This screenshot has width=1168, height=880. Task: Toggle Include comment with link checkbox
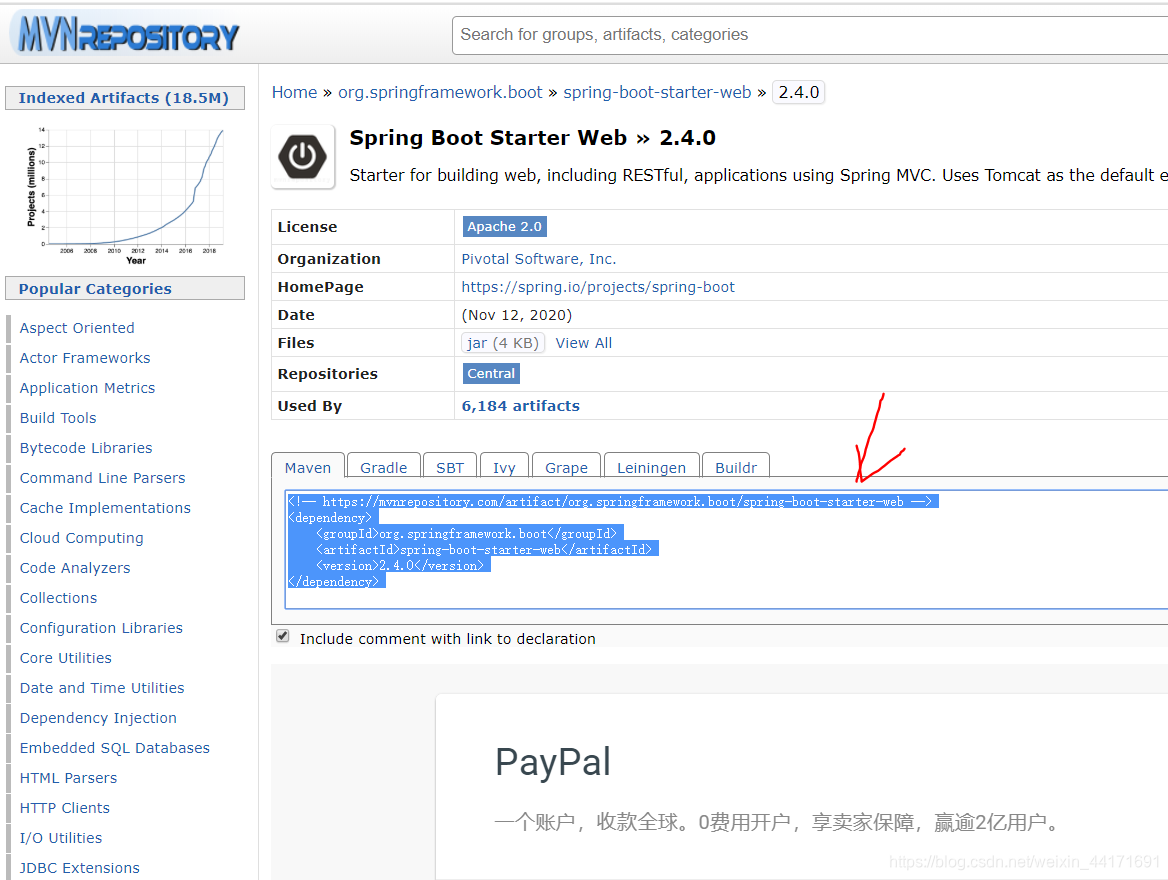282,636
